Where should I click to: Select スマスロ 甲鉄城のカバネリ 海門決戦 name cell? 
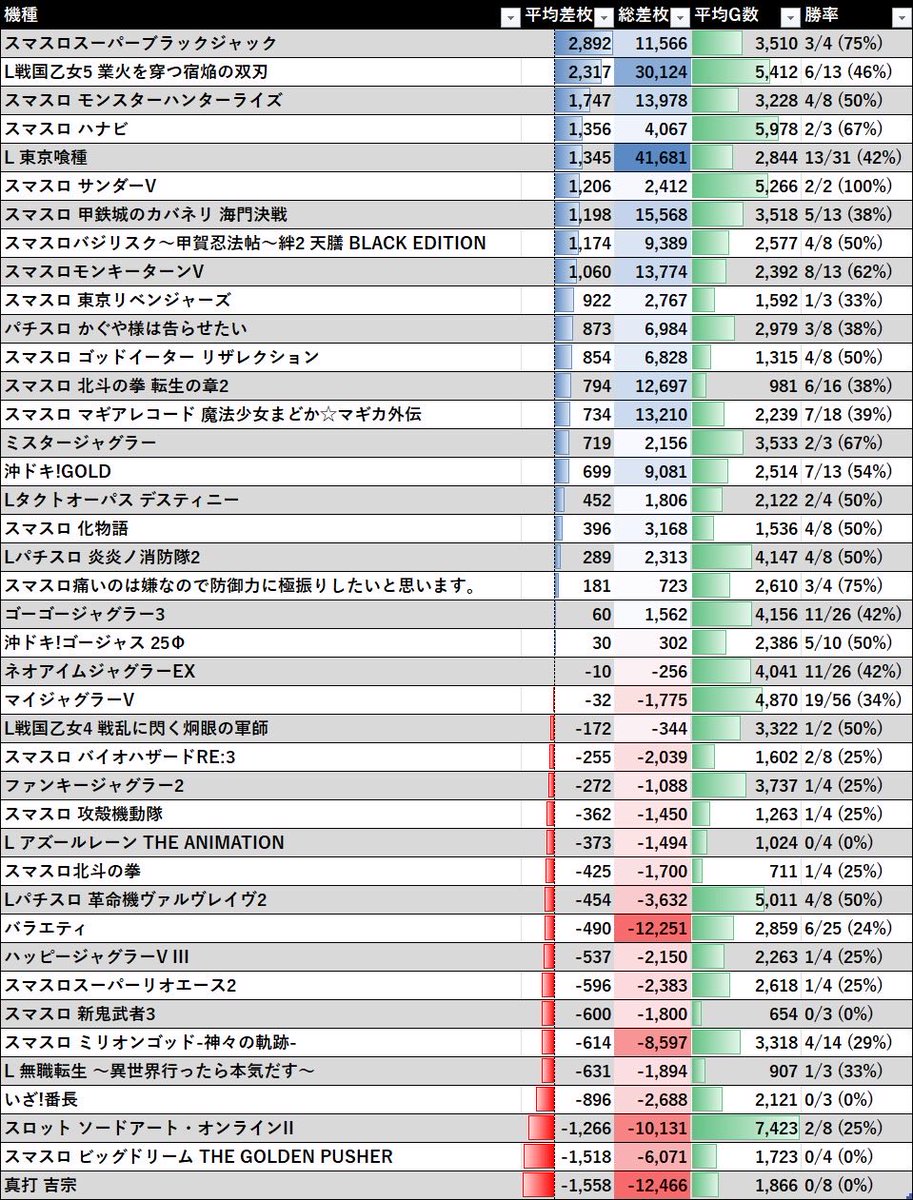[261, 215]
